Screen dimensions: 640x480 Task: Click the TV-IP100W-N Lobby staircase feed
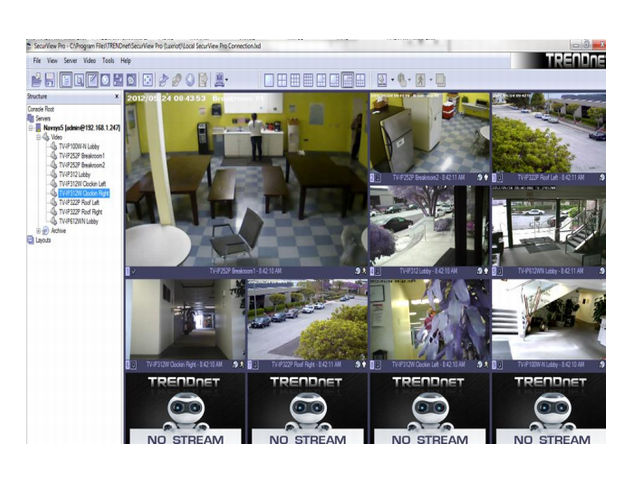(549, 320)
